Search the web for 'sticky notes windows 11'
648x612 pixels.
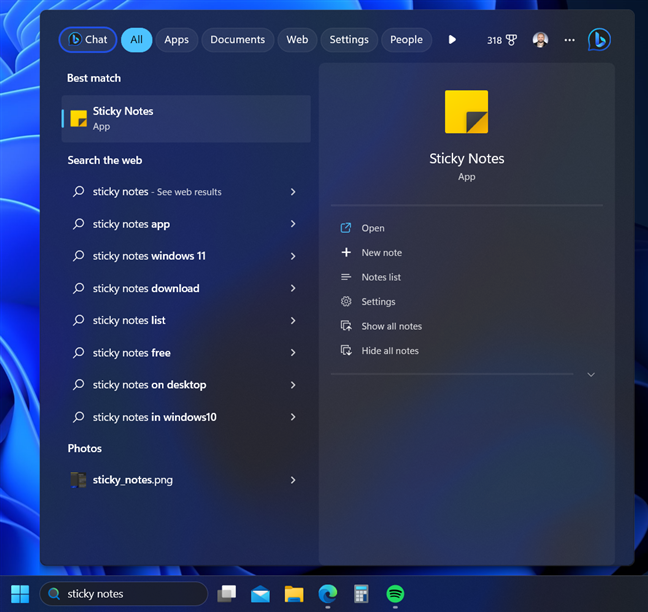pyautogui.click(x=186, y=256)
